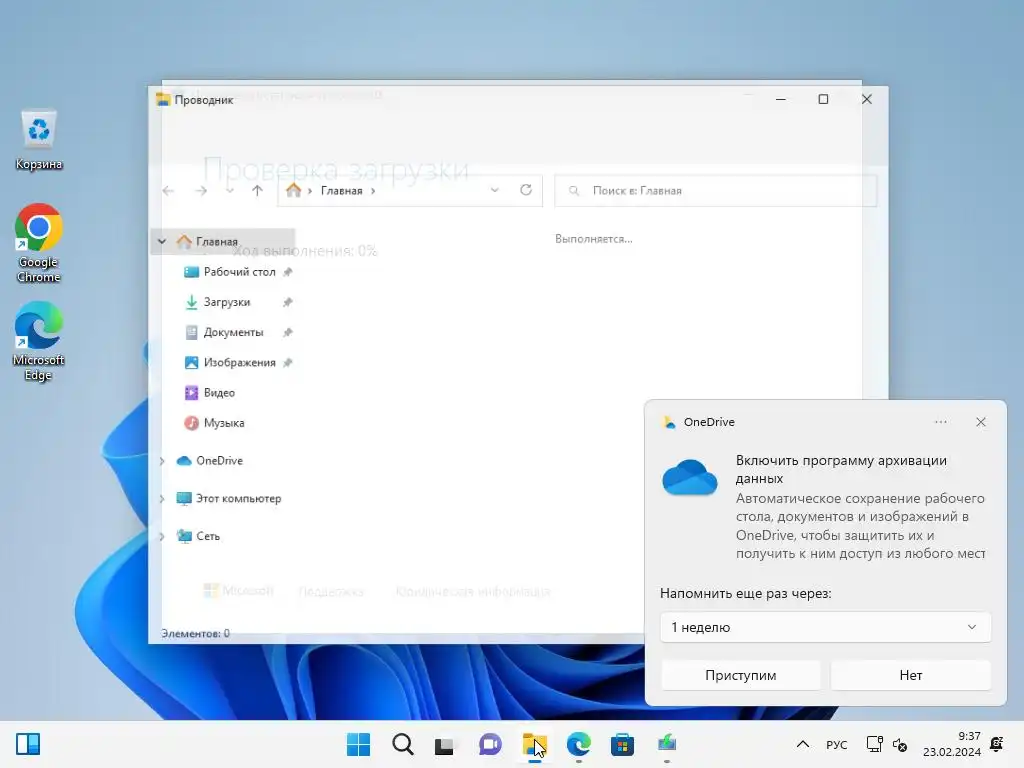Viewport: 1024px width, 768px height.
Task: Launch Google Chrome from desktop shortcut
Action: point(39,243)
